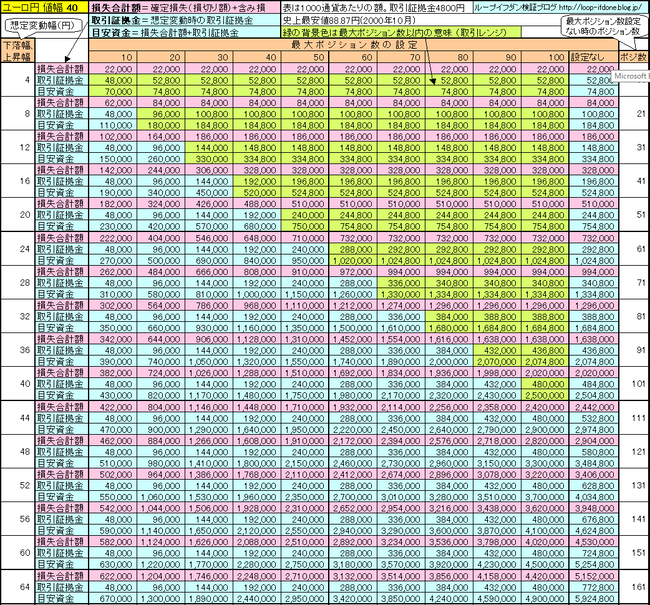Select the 設定なし column header
Viewport: 650px width, 605px height.
pos(594,57)
